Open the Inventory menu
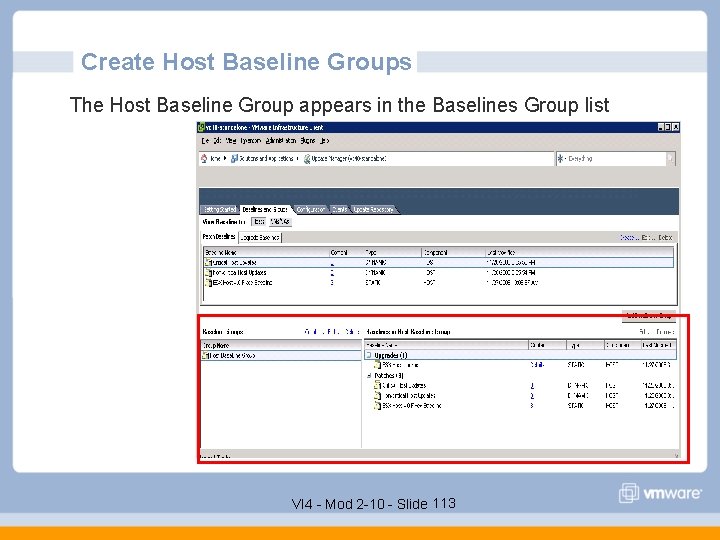The height and width of the screenshot is (540, 720). 251,141
